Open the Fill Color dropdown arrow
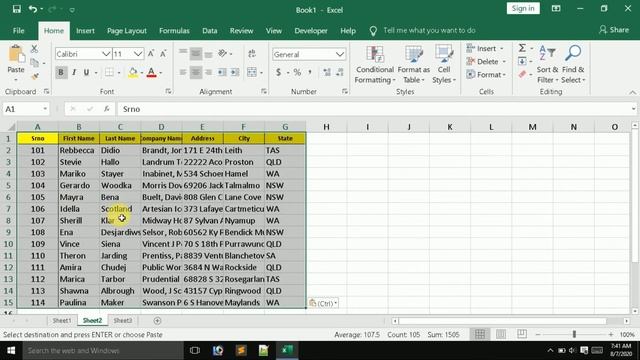Screen dimensions: 640x360 (142, 73)
